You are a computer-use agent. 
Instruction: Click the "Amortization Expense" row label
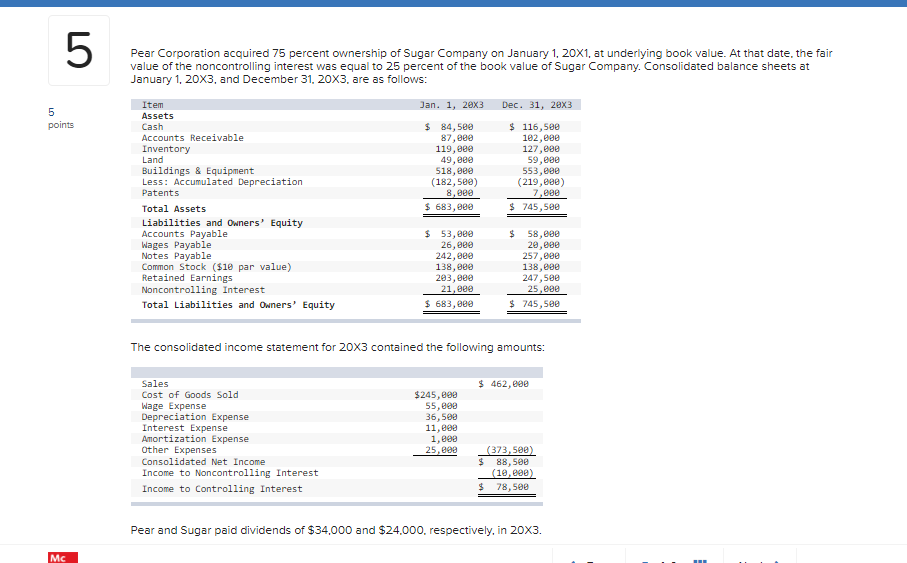196,439
